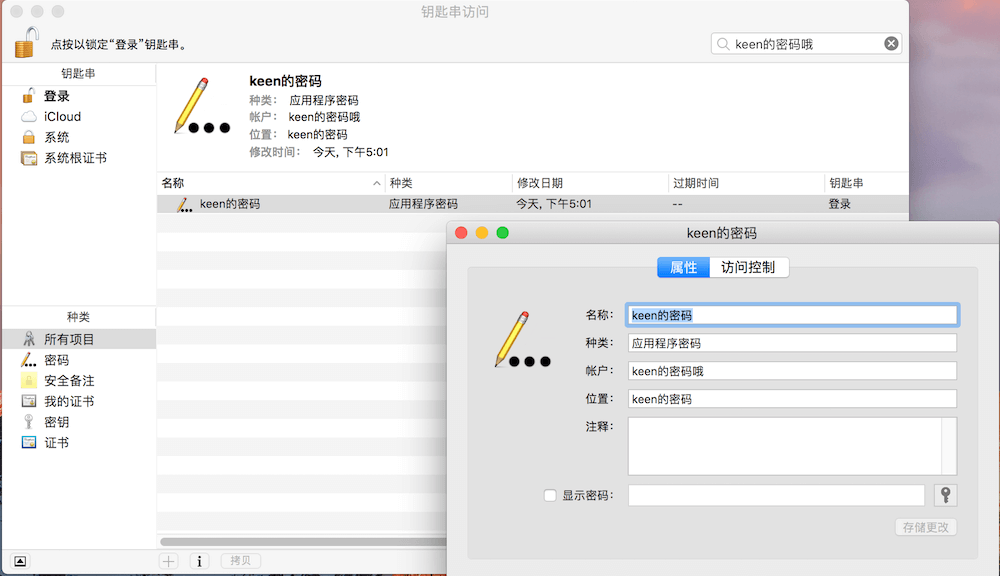Select the iCloud keychain in sidebar
The image size is (1000, 576).
click(x=62, y=117)
